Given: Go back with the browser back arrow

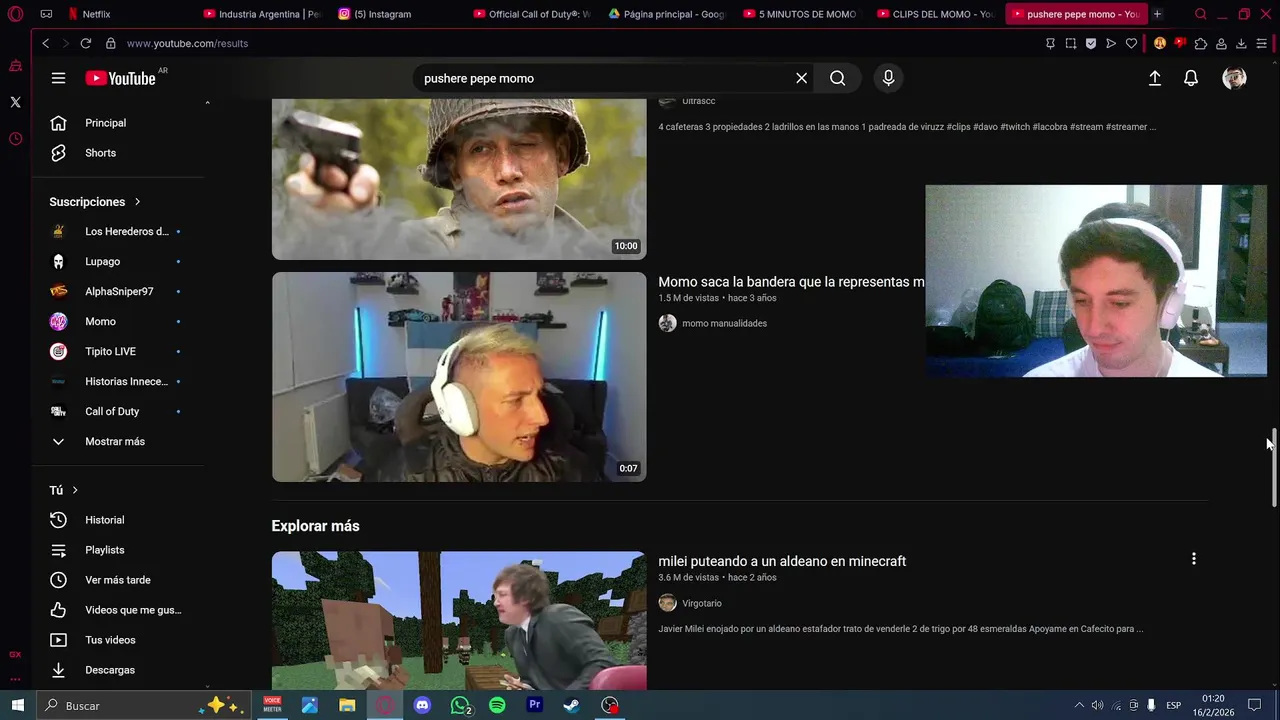Looking at the screenshot, I should [45, 43].
